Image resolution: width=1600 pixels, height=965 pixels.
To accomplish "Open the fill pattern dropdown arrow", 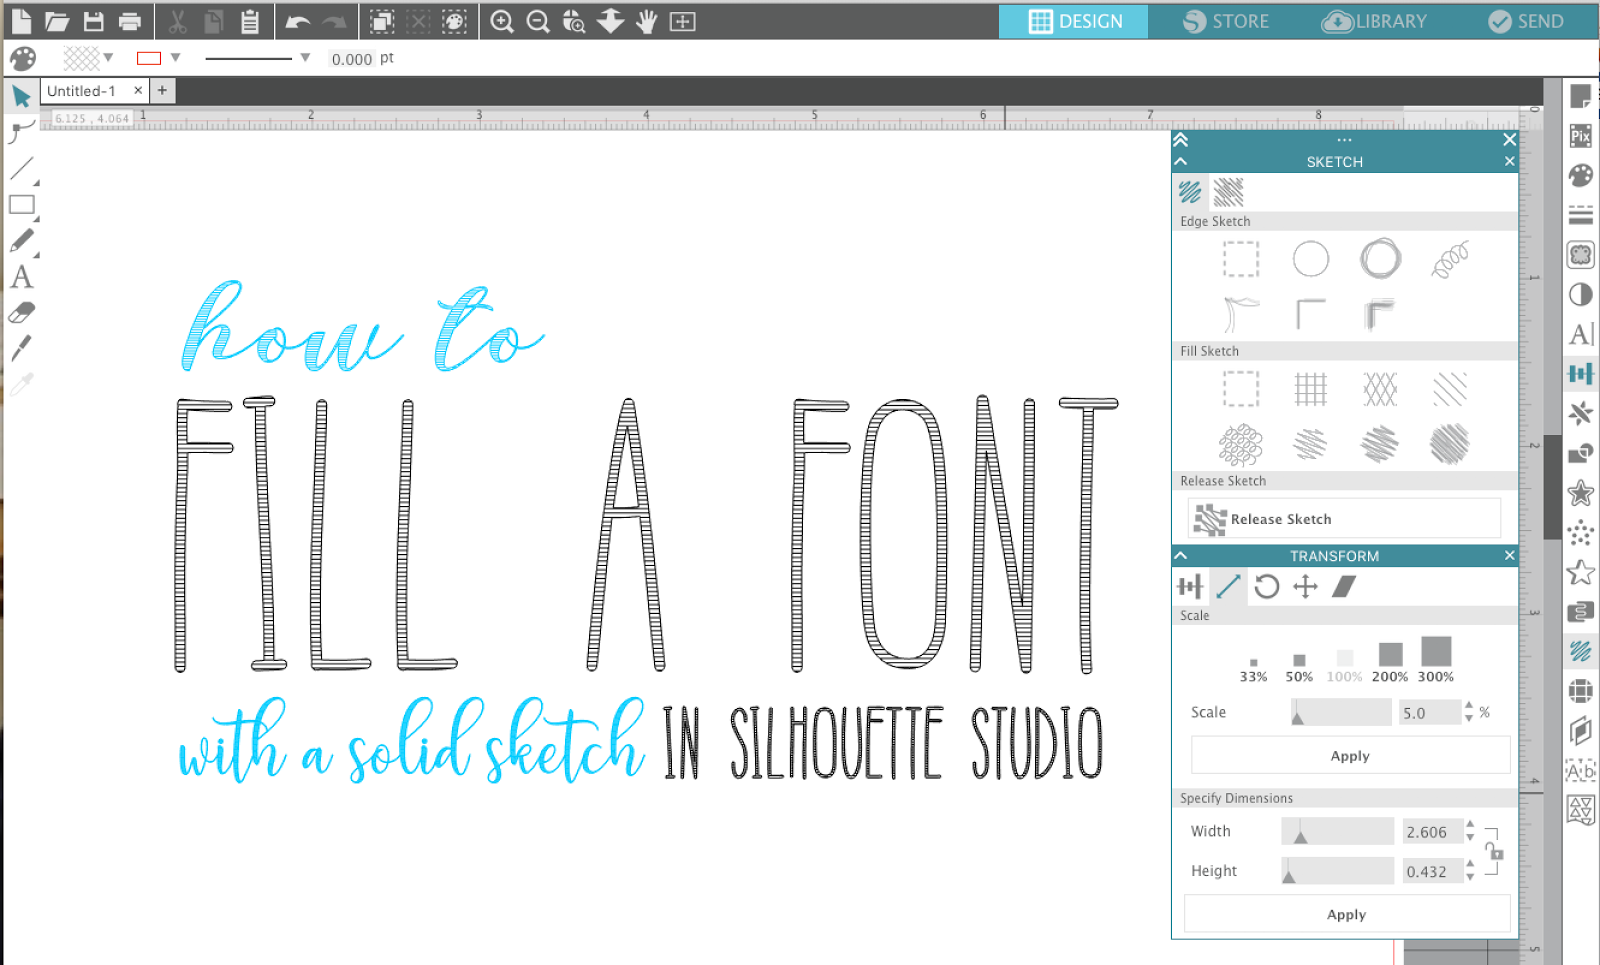I will [108, 58].
